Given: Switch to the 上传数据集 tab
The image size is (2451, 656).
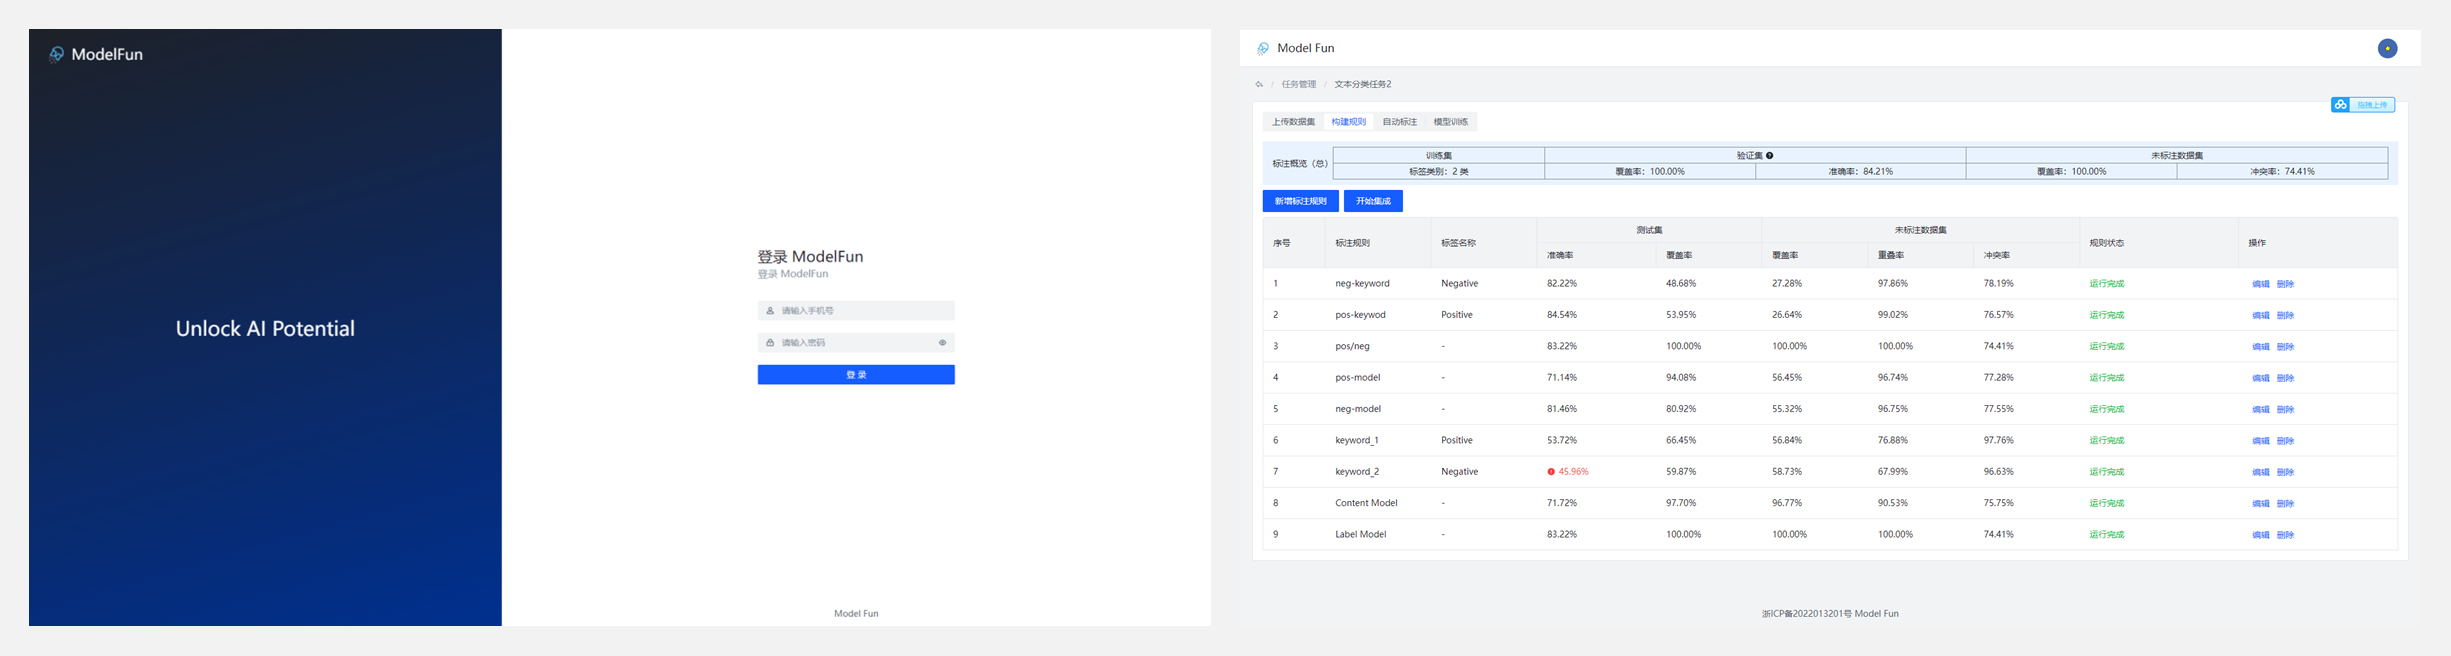Looking at the screenshot, I should [x=1293, y=122].
